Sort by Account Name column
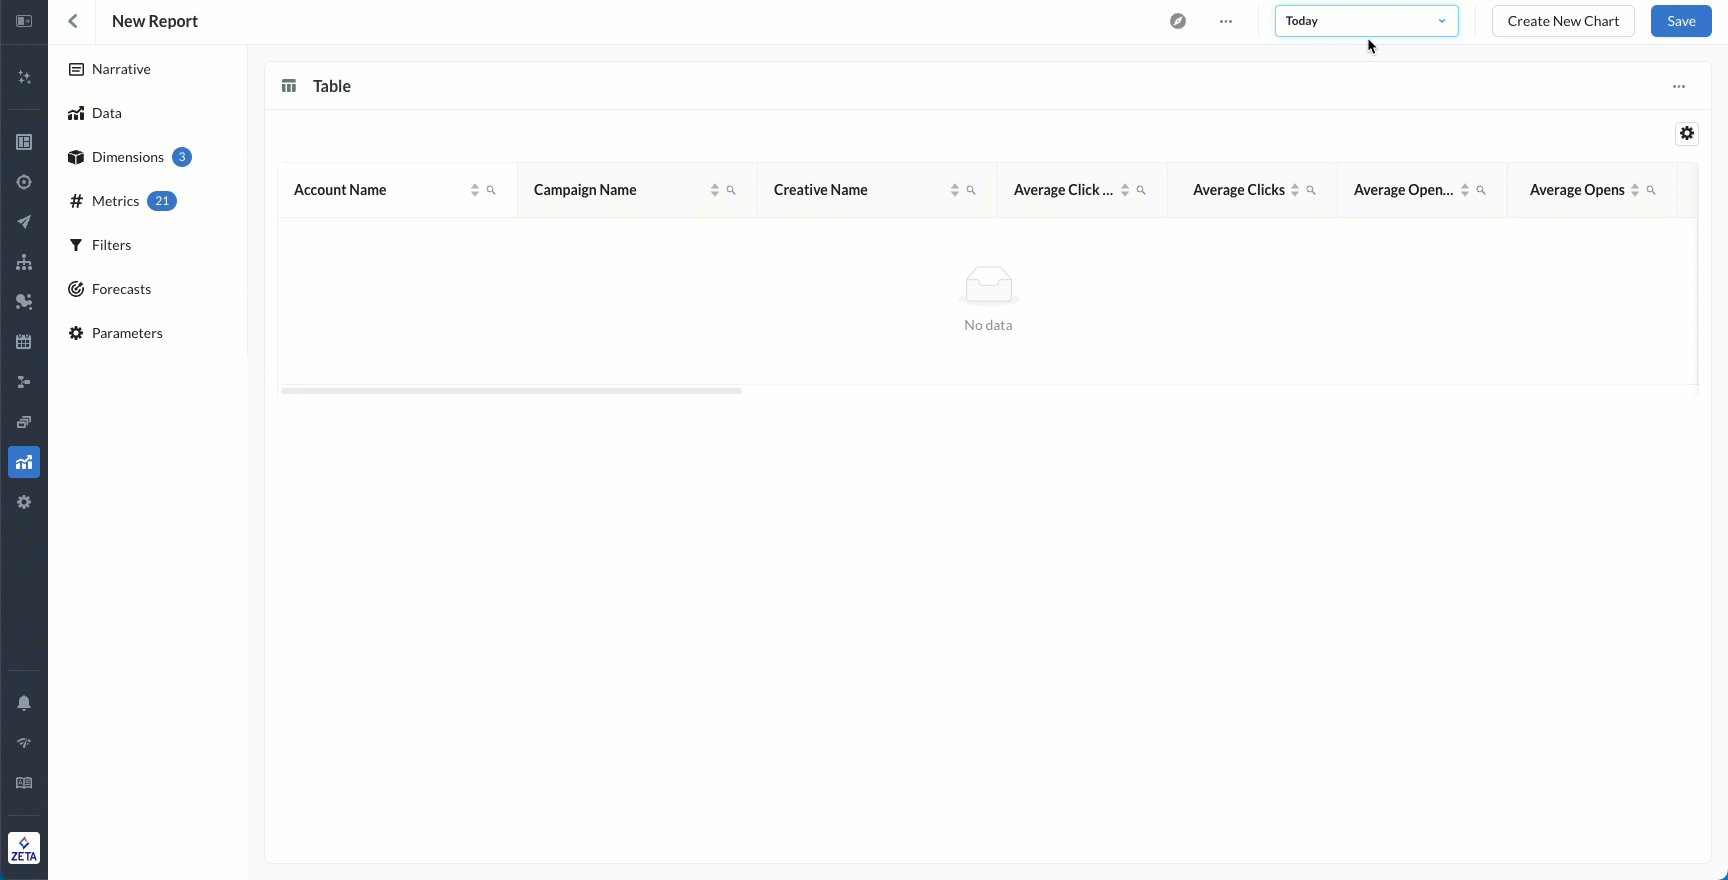1728x880 pixels. click(x=475, y=190)
